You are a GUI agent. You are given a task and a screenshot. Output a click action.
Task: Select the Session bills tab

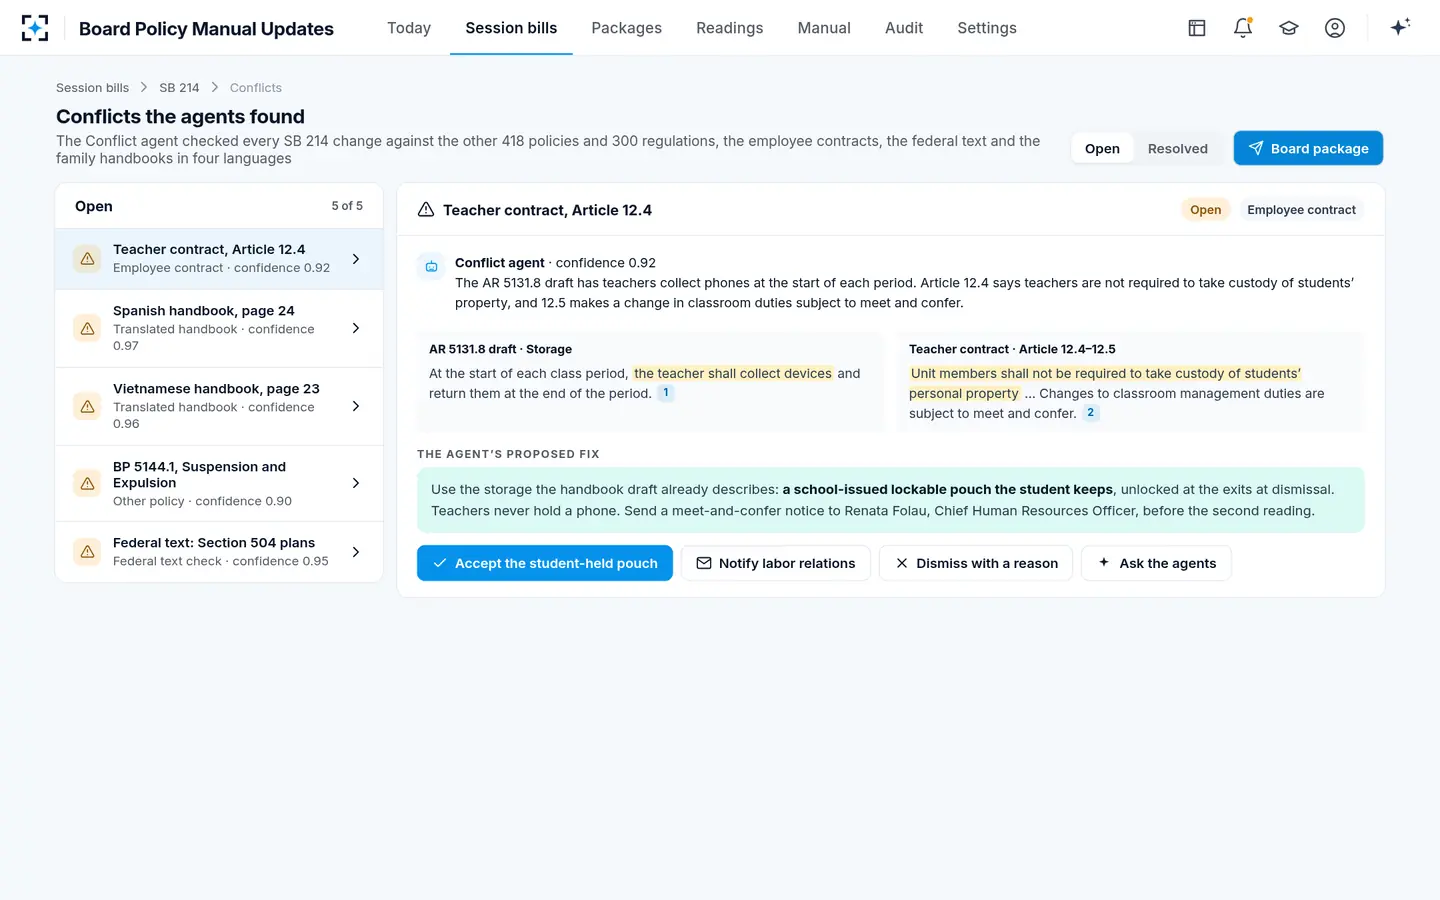[511, 28]
